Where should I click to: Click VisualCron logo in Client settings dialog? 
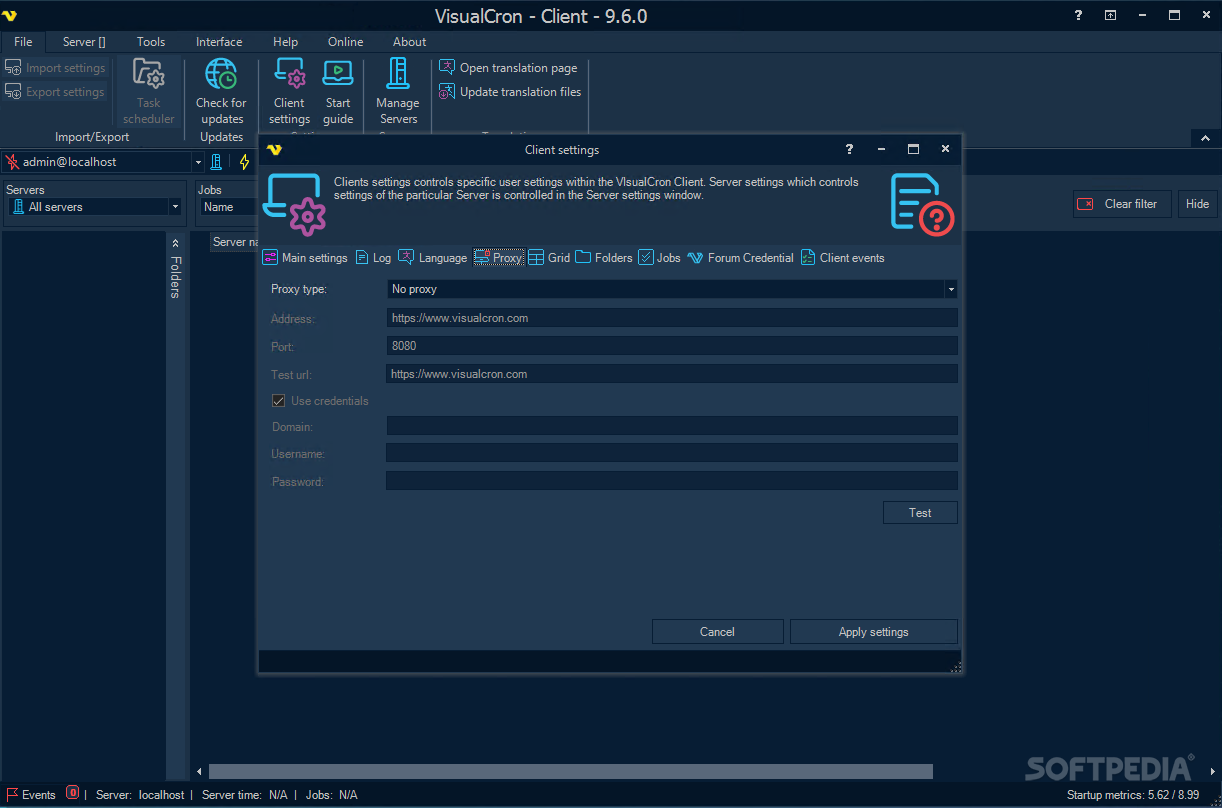[x=274, y=150]
